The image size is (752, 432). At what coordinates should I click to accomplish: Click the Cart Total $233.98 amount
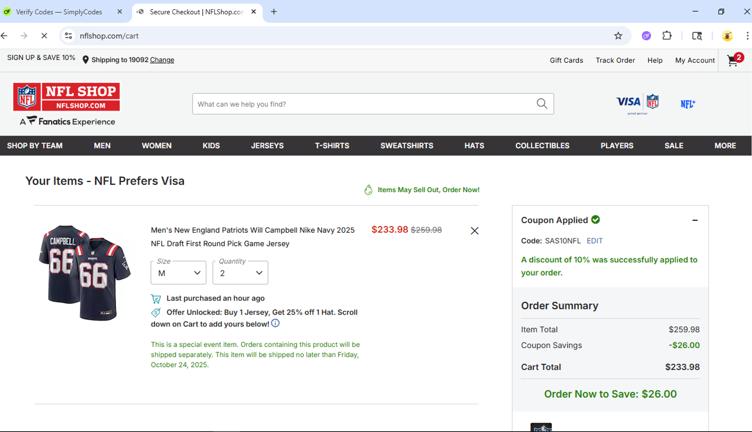682,367
